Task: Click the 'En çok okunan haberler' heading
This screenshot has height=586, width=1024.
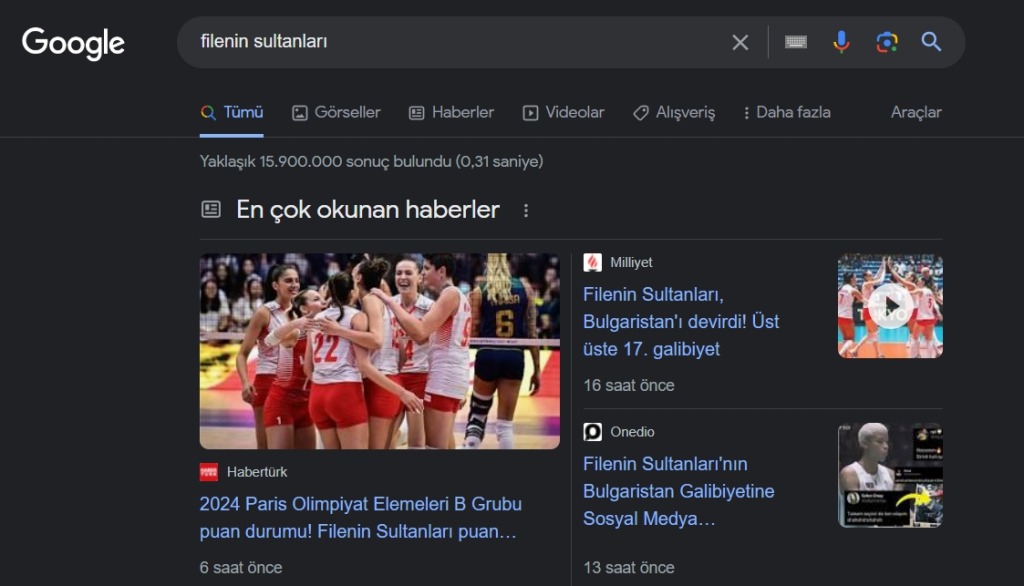Action: [x=368, y=210]
